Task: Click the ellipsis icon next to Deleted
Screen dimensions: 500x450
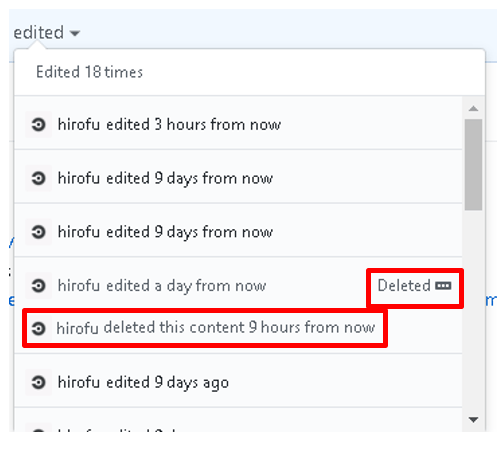Action: tap(443, 286)
